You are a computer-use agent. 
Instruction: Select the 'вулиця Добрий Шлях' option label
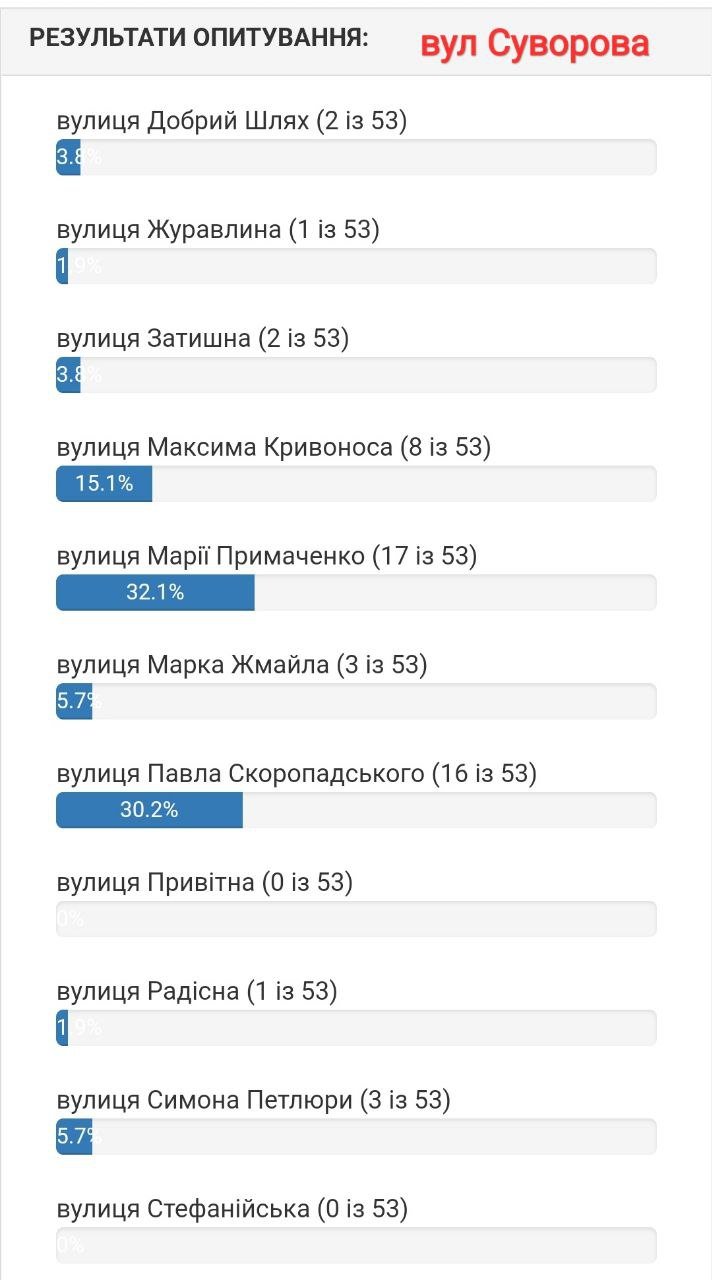tap(232, 121)
